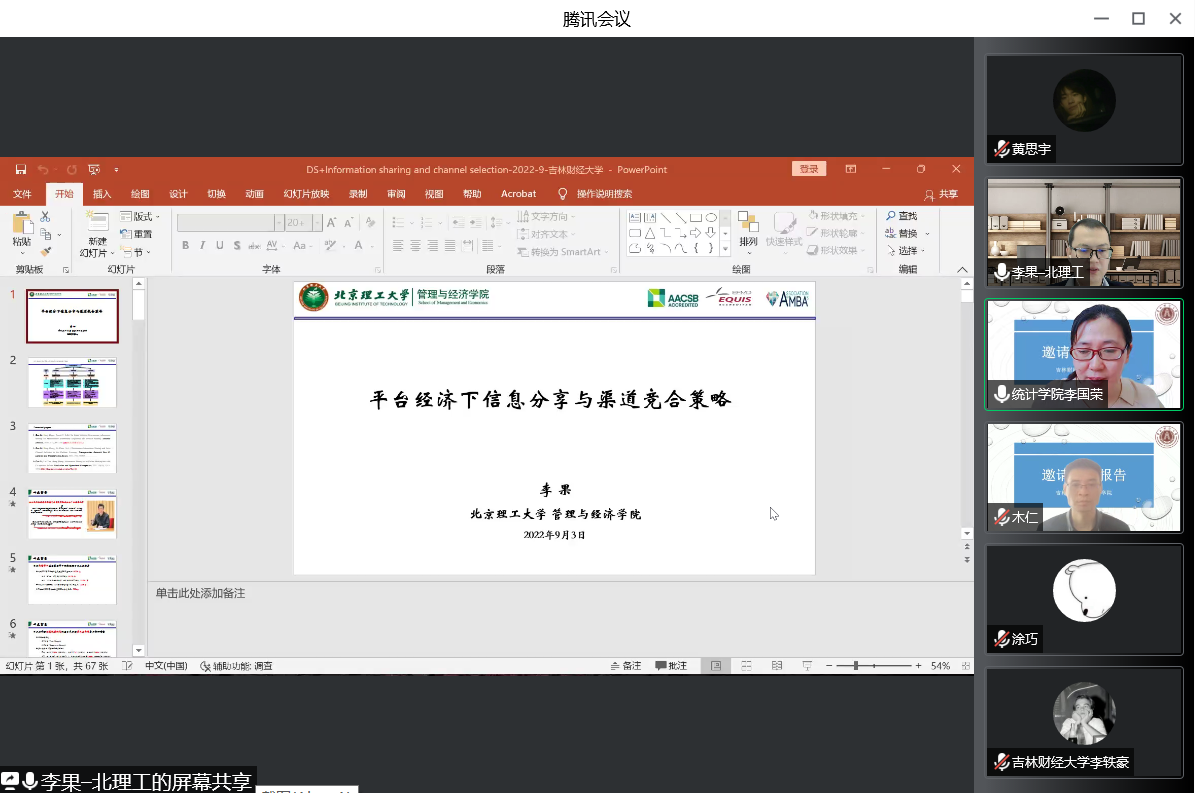
Task: Click the New Slide icon
Action: 97,224
